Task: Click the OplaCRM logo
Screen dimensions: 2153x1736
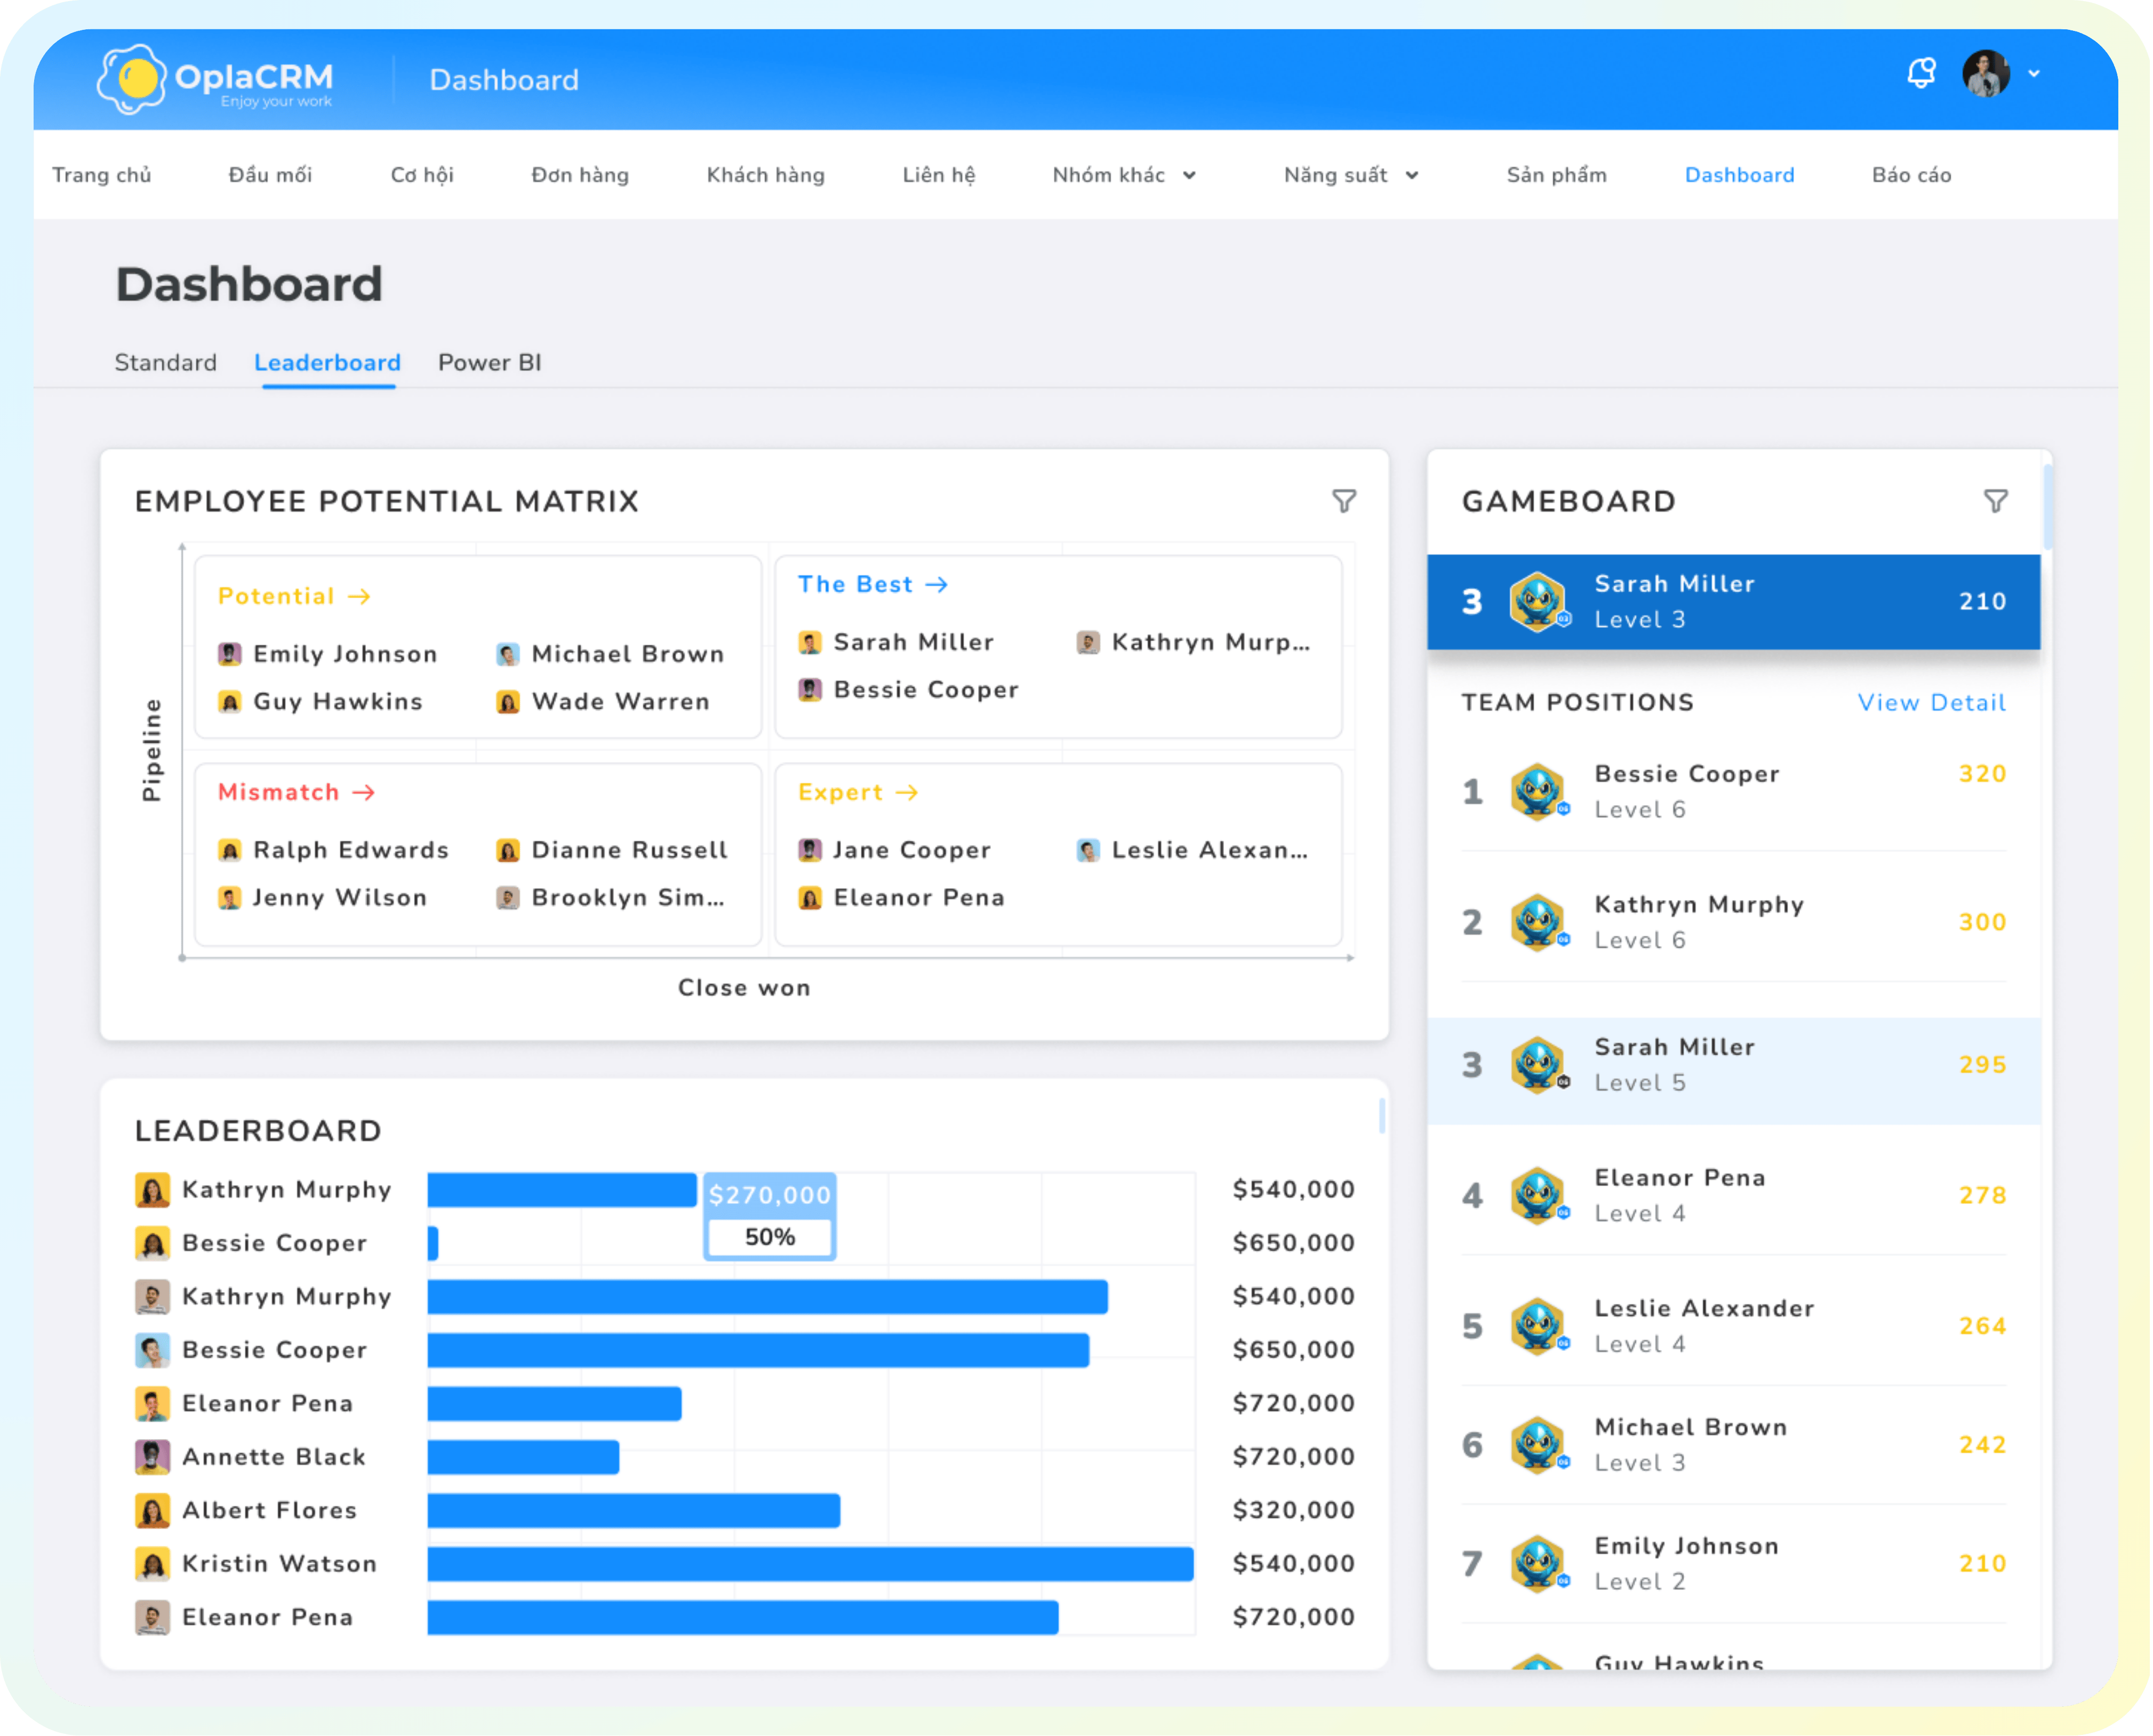Action: (x=216, y=79)
